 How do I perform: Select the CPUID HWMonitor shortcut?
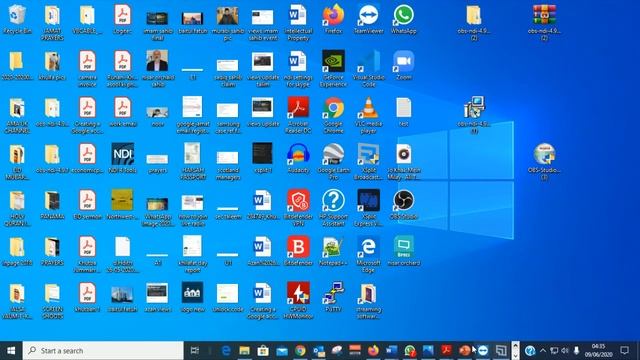(298, 300)
